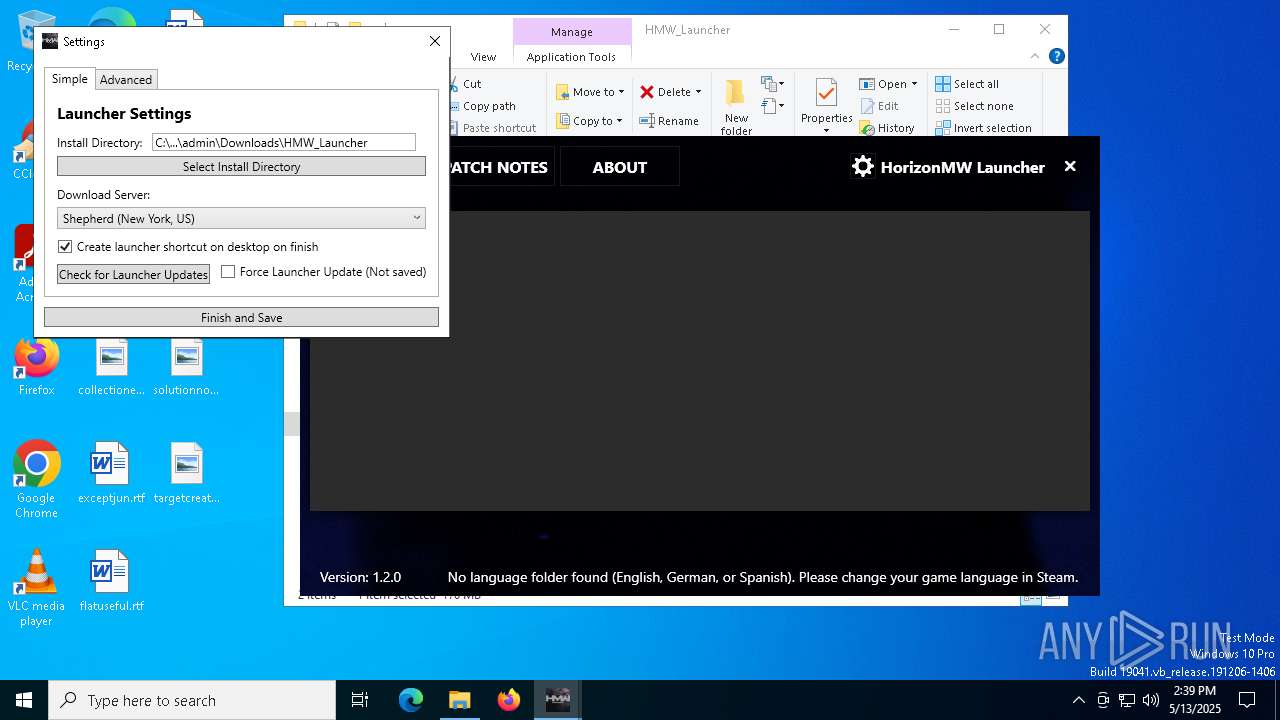Show hidden system tray icons
1280x720 pixels.
[x=1078, y=700]
